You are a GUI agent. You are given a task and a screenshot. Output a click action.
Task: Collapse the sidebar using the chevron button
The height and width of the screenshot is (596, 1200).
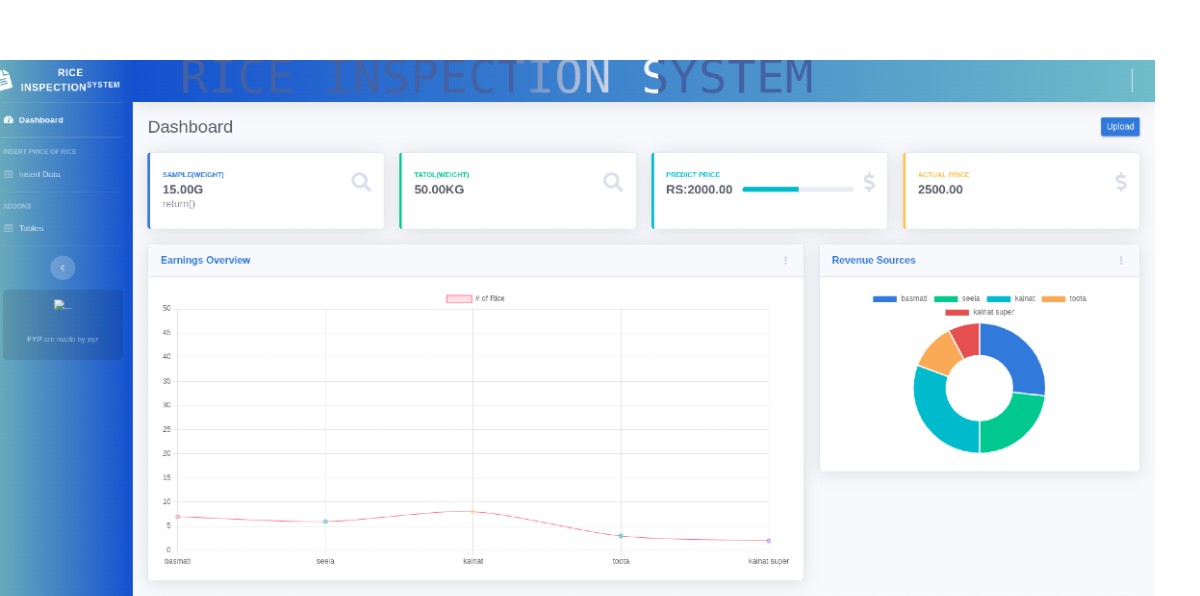(x=62, y=267)
